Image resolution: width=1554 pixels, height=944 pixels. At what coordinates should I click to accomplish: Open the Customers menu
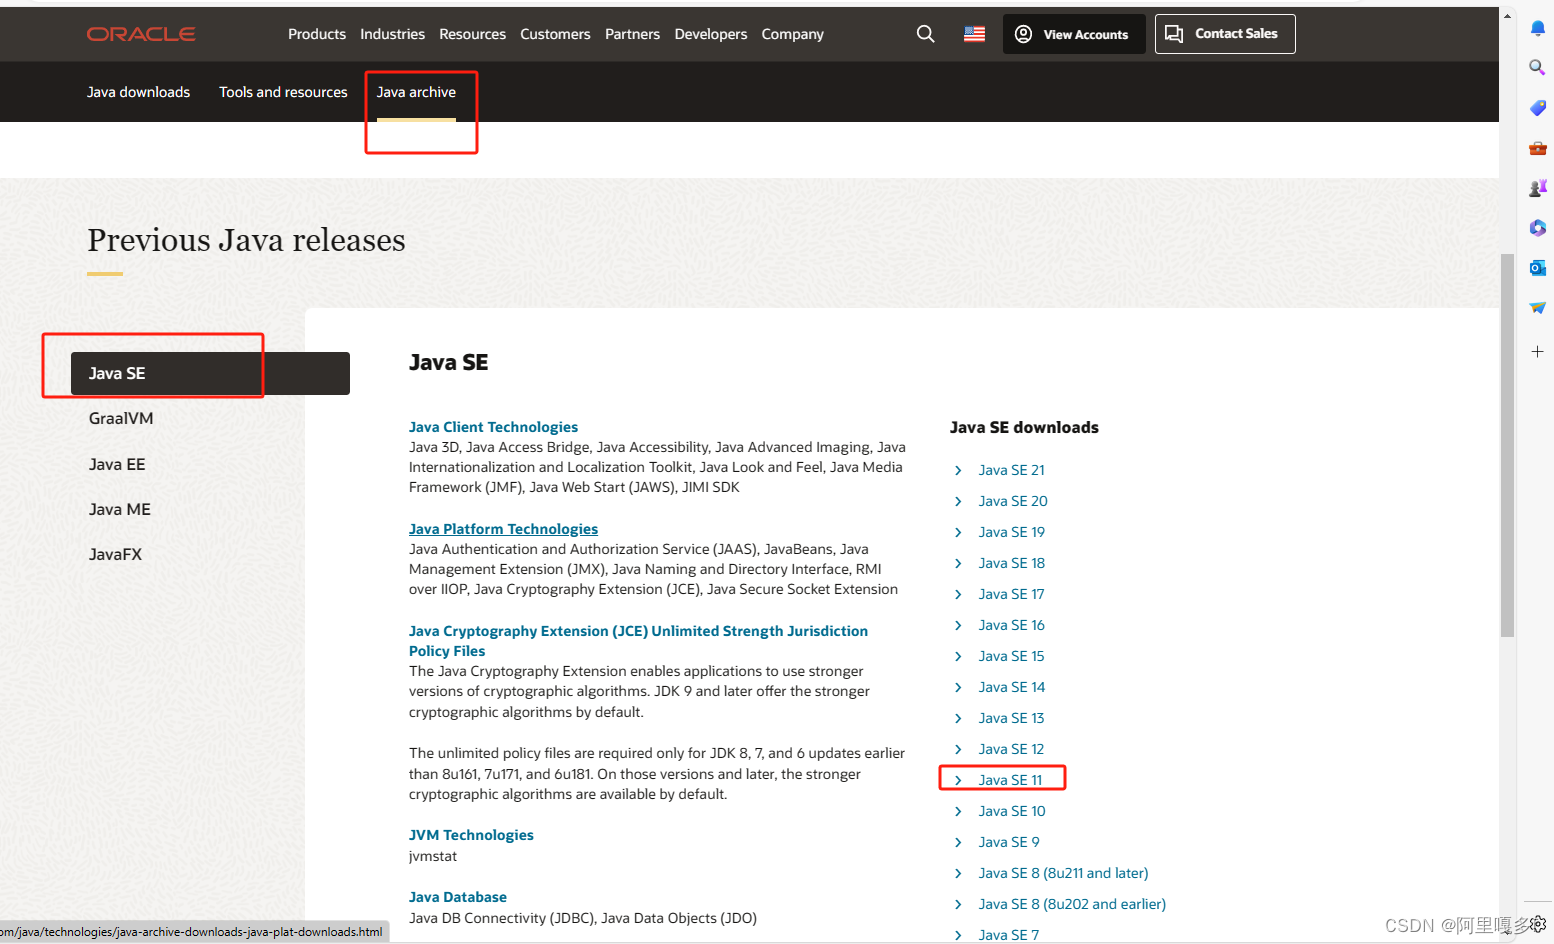tap(555, 34)
